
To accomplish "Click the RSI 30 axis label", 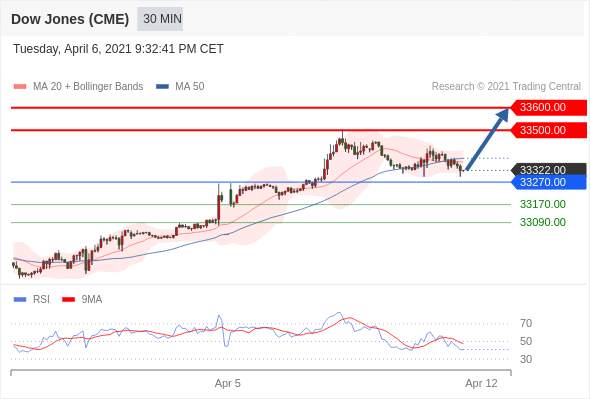I will (x=526, y=359).
